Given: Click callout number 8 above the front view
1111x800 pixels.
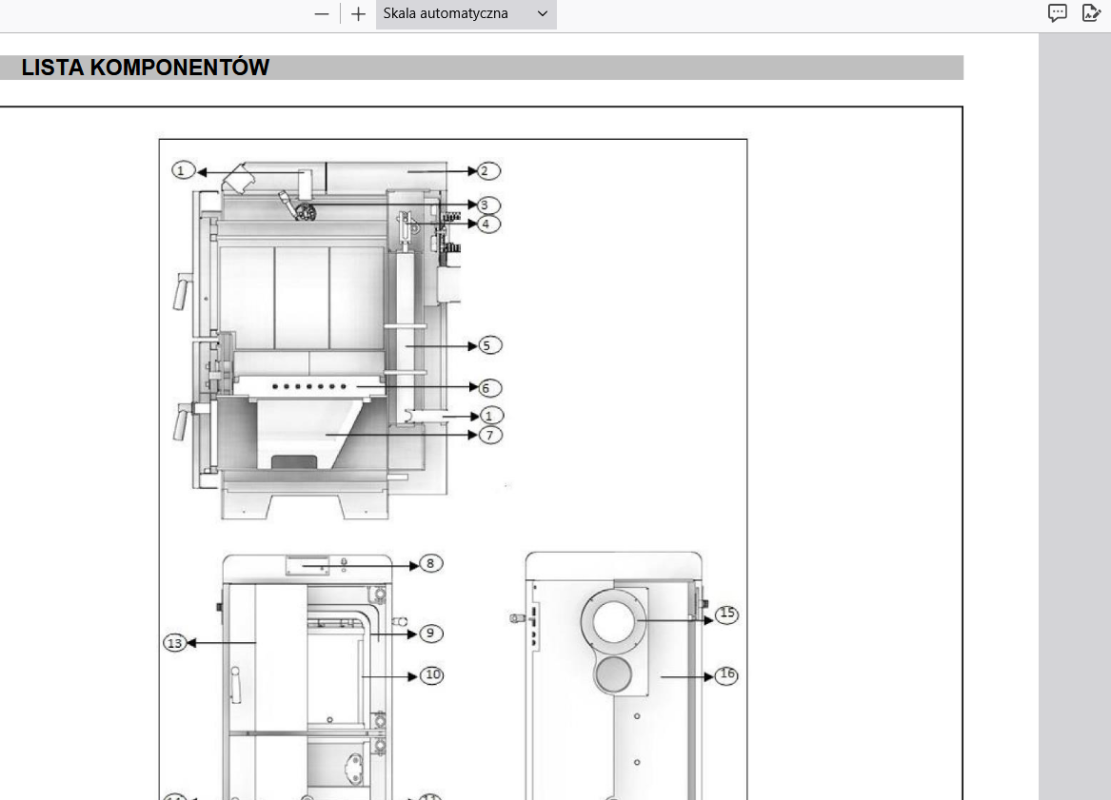Looking at the screenshot, I should pos(430,564).
